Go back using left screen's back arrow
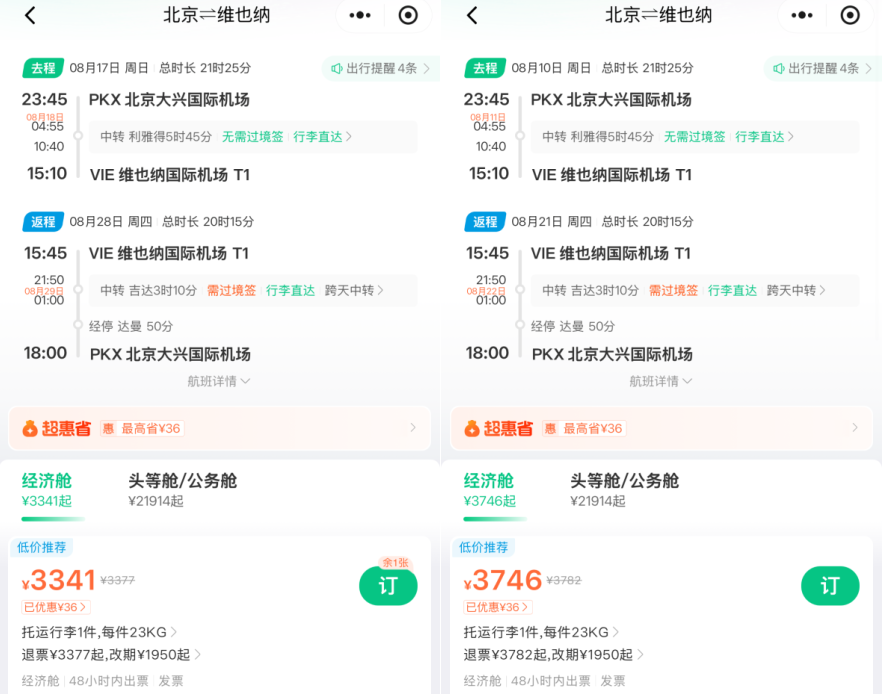 tap(30, 15)
